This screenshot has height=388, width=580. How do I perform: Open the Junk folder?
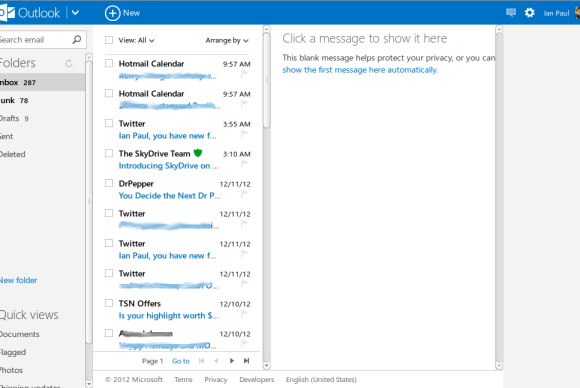click(x=42, y=100)
